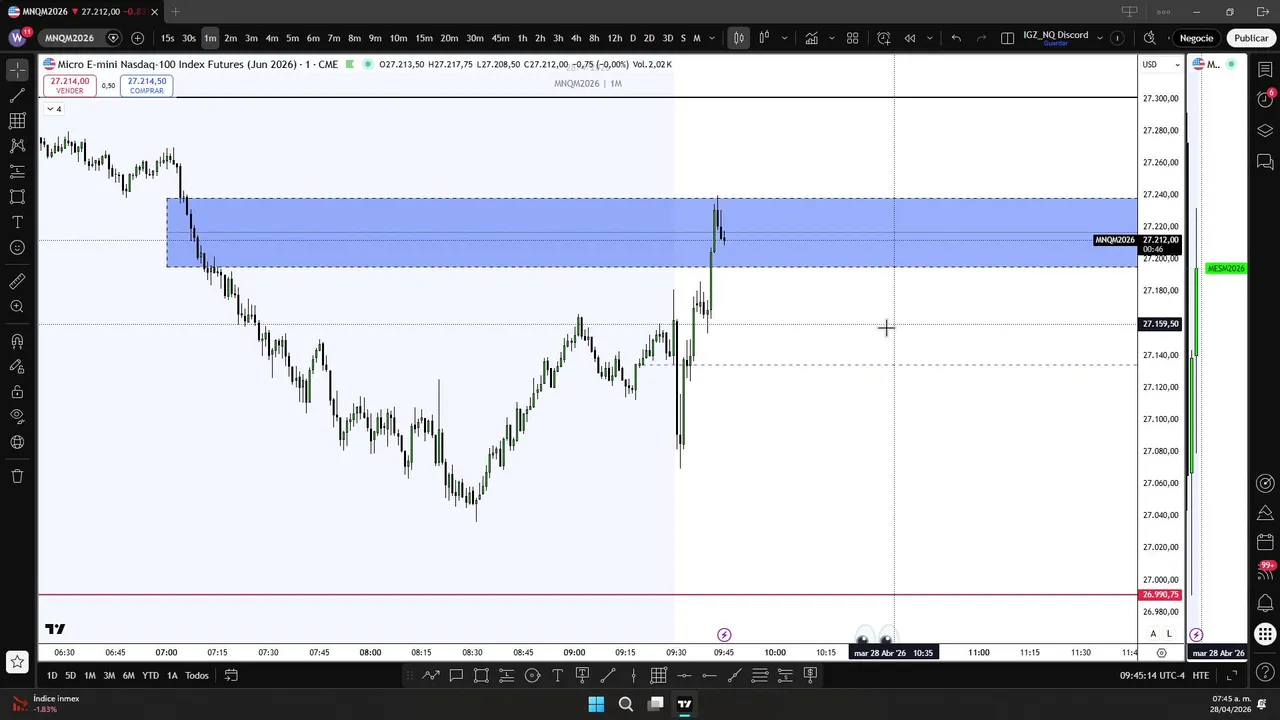Expand the time interval dropdown arrow
Screen dimensions: 1280x720
[712, 38]
